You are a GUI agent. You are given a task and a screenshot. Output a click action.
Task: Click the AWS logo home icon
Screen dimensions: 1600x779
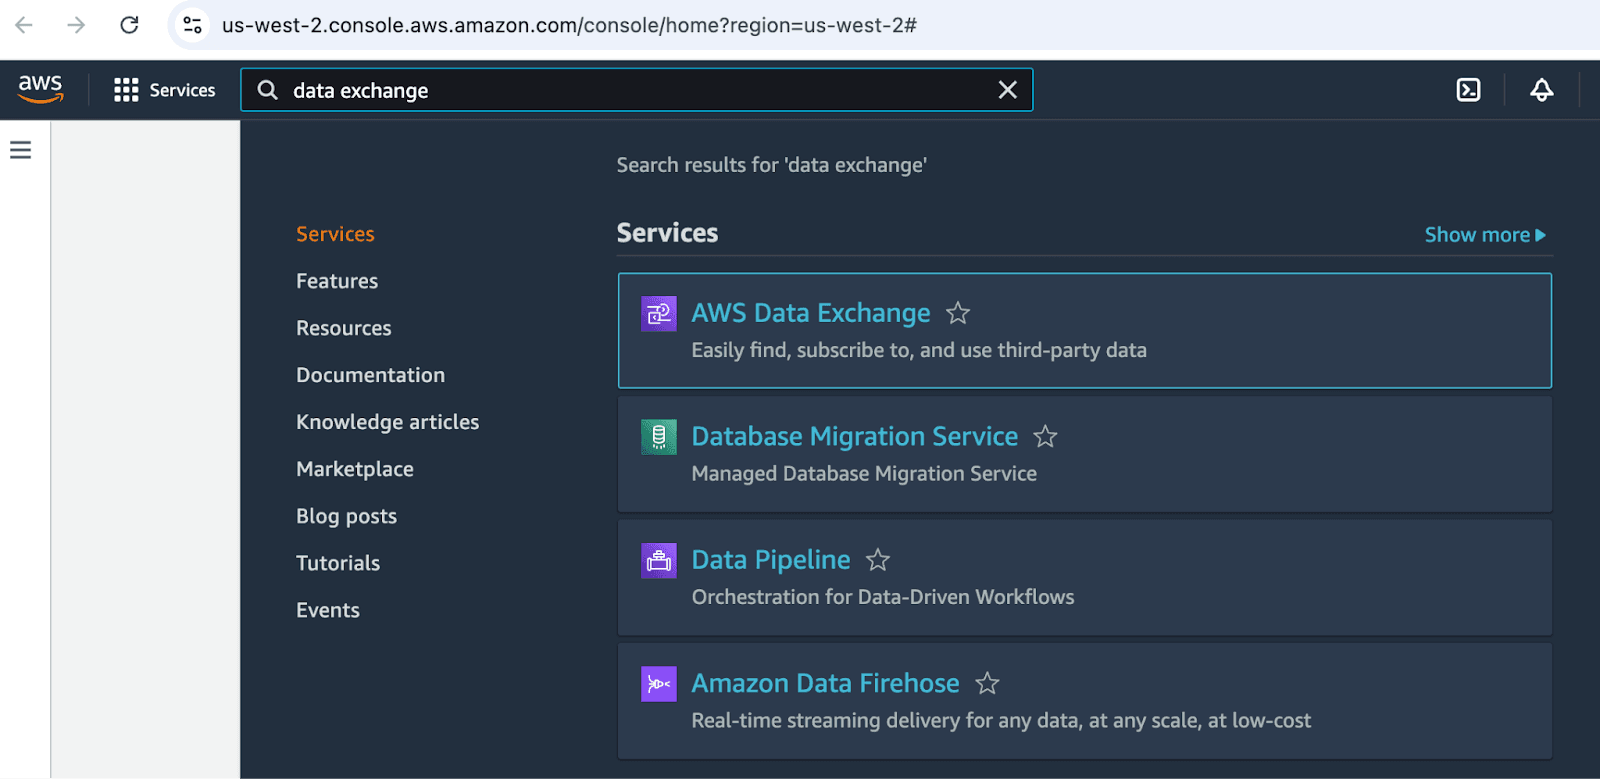tap(40, 89)
